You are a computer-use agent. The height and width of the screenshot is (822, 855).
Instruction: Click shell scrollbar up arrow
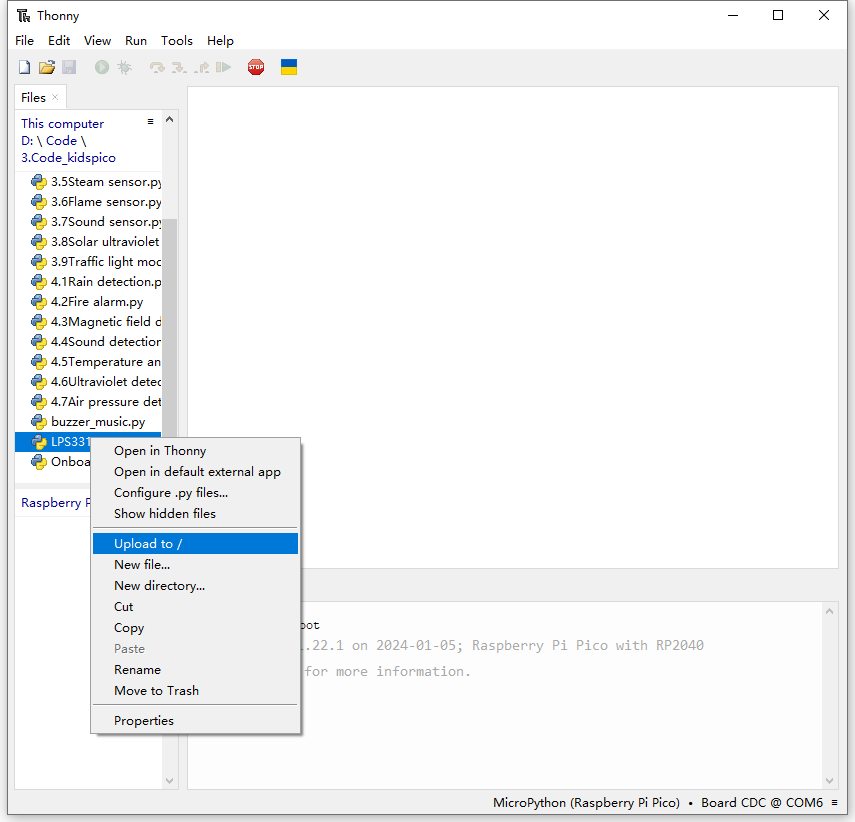(x=829, y=611)
